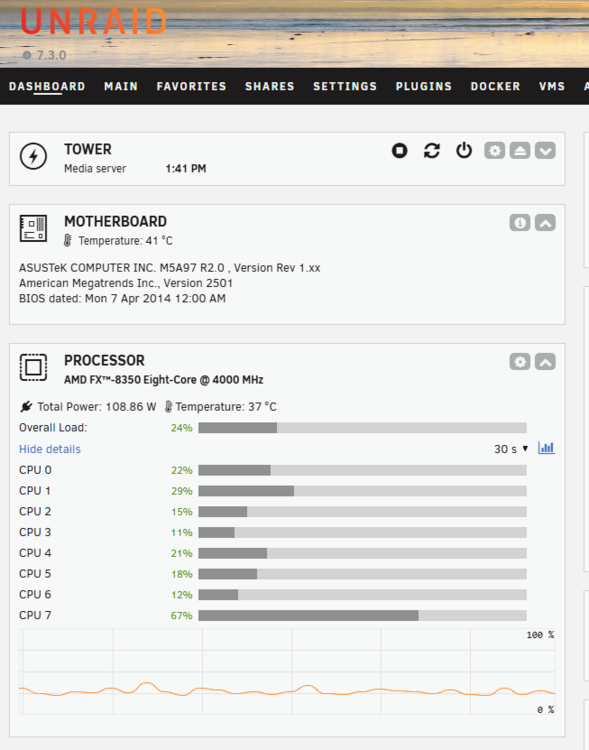The height and width of the screenshot is (750, 589).
Task: Click the CPU 3 label
Action: [35, 532]
